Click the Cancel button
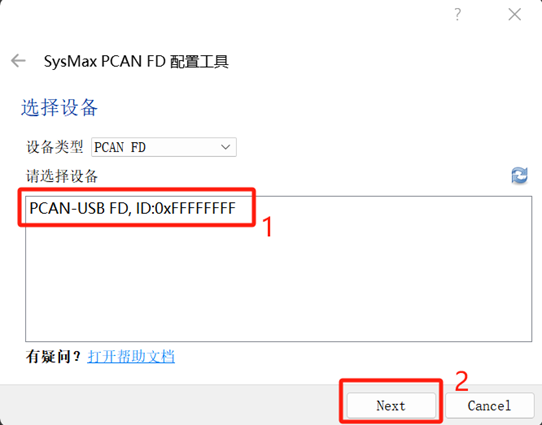Screen dimensions: 542x425 tap(489, 405)
